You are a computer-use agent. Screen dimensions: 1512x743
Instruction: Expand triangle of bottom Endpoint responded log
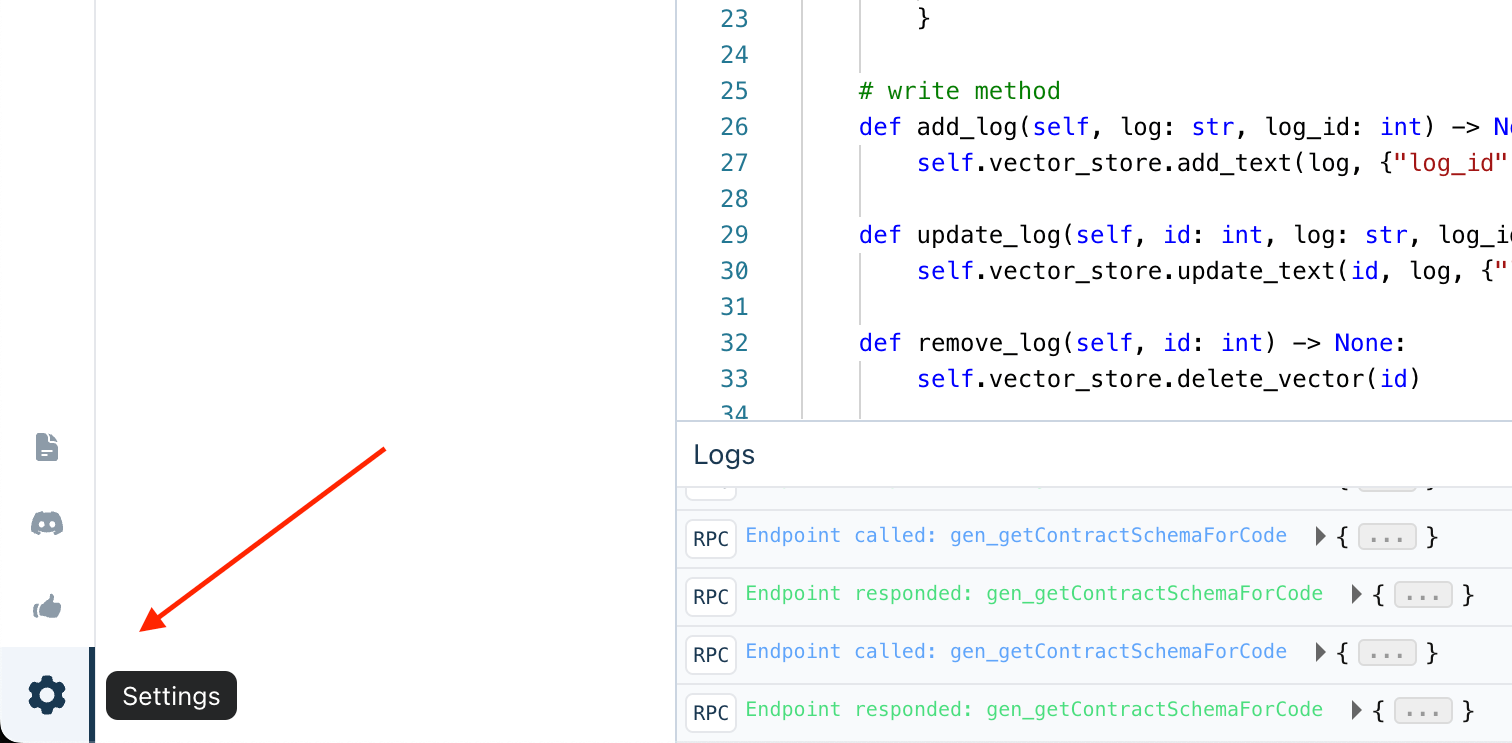1357,711
